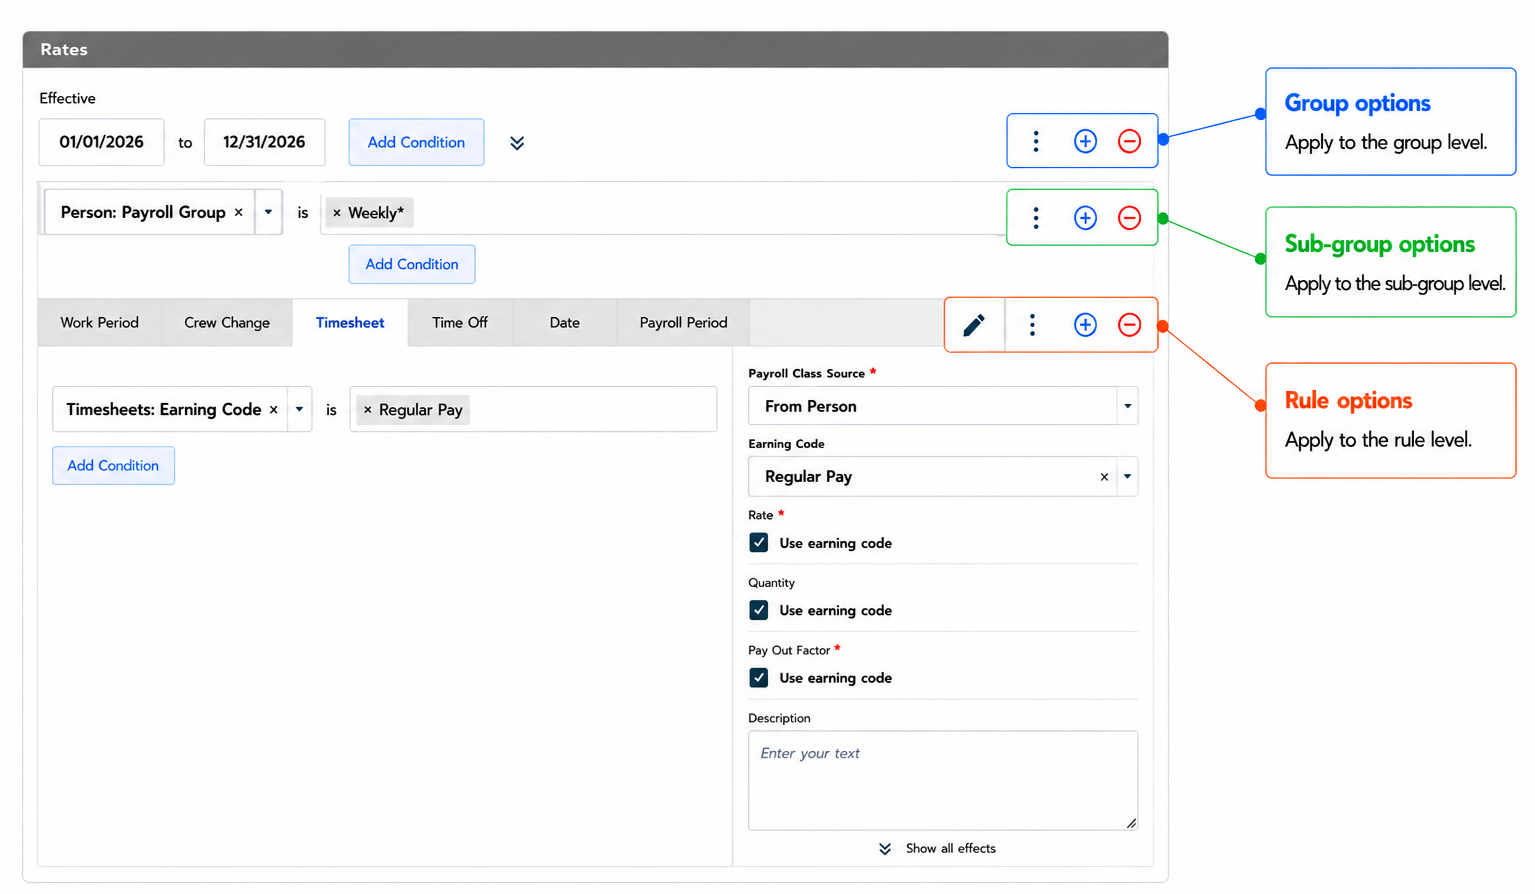The width and height of the screenshot is (1535, 894).
Task: Uncheck Quantity Use earning code
Action: 759,610
